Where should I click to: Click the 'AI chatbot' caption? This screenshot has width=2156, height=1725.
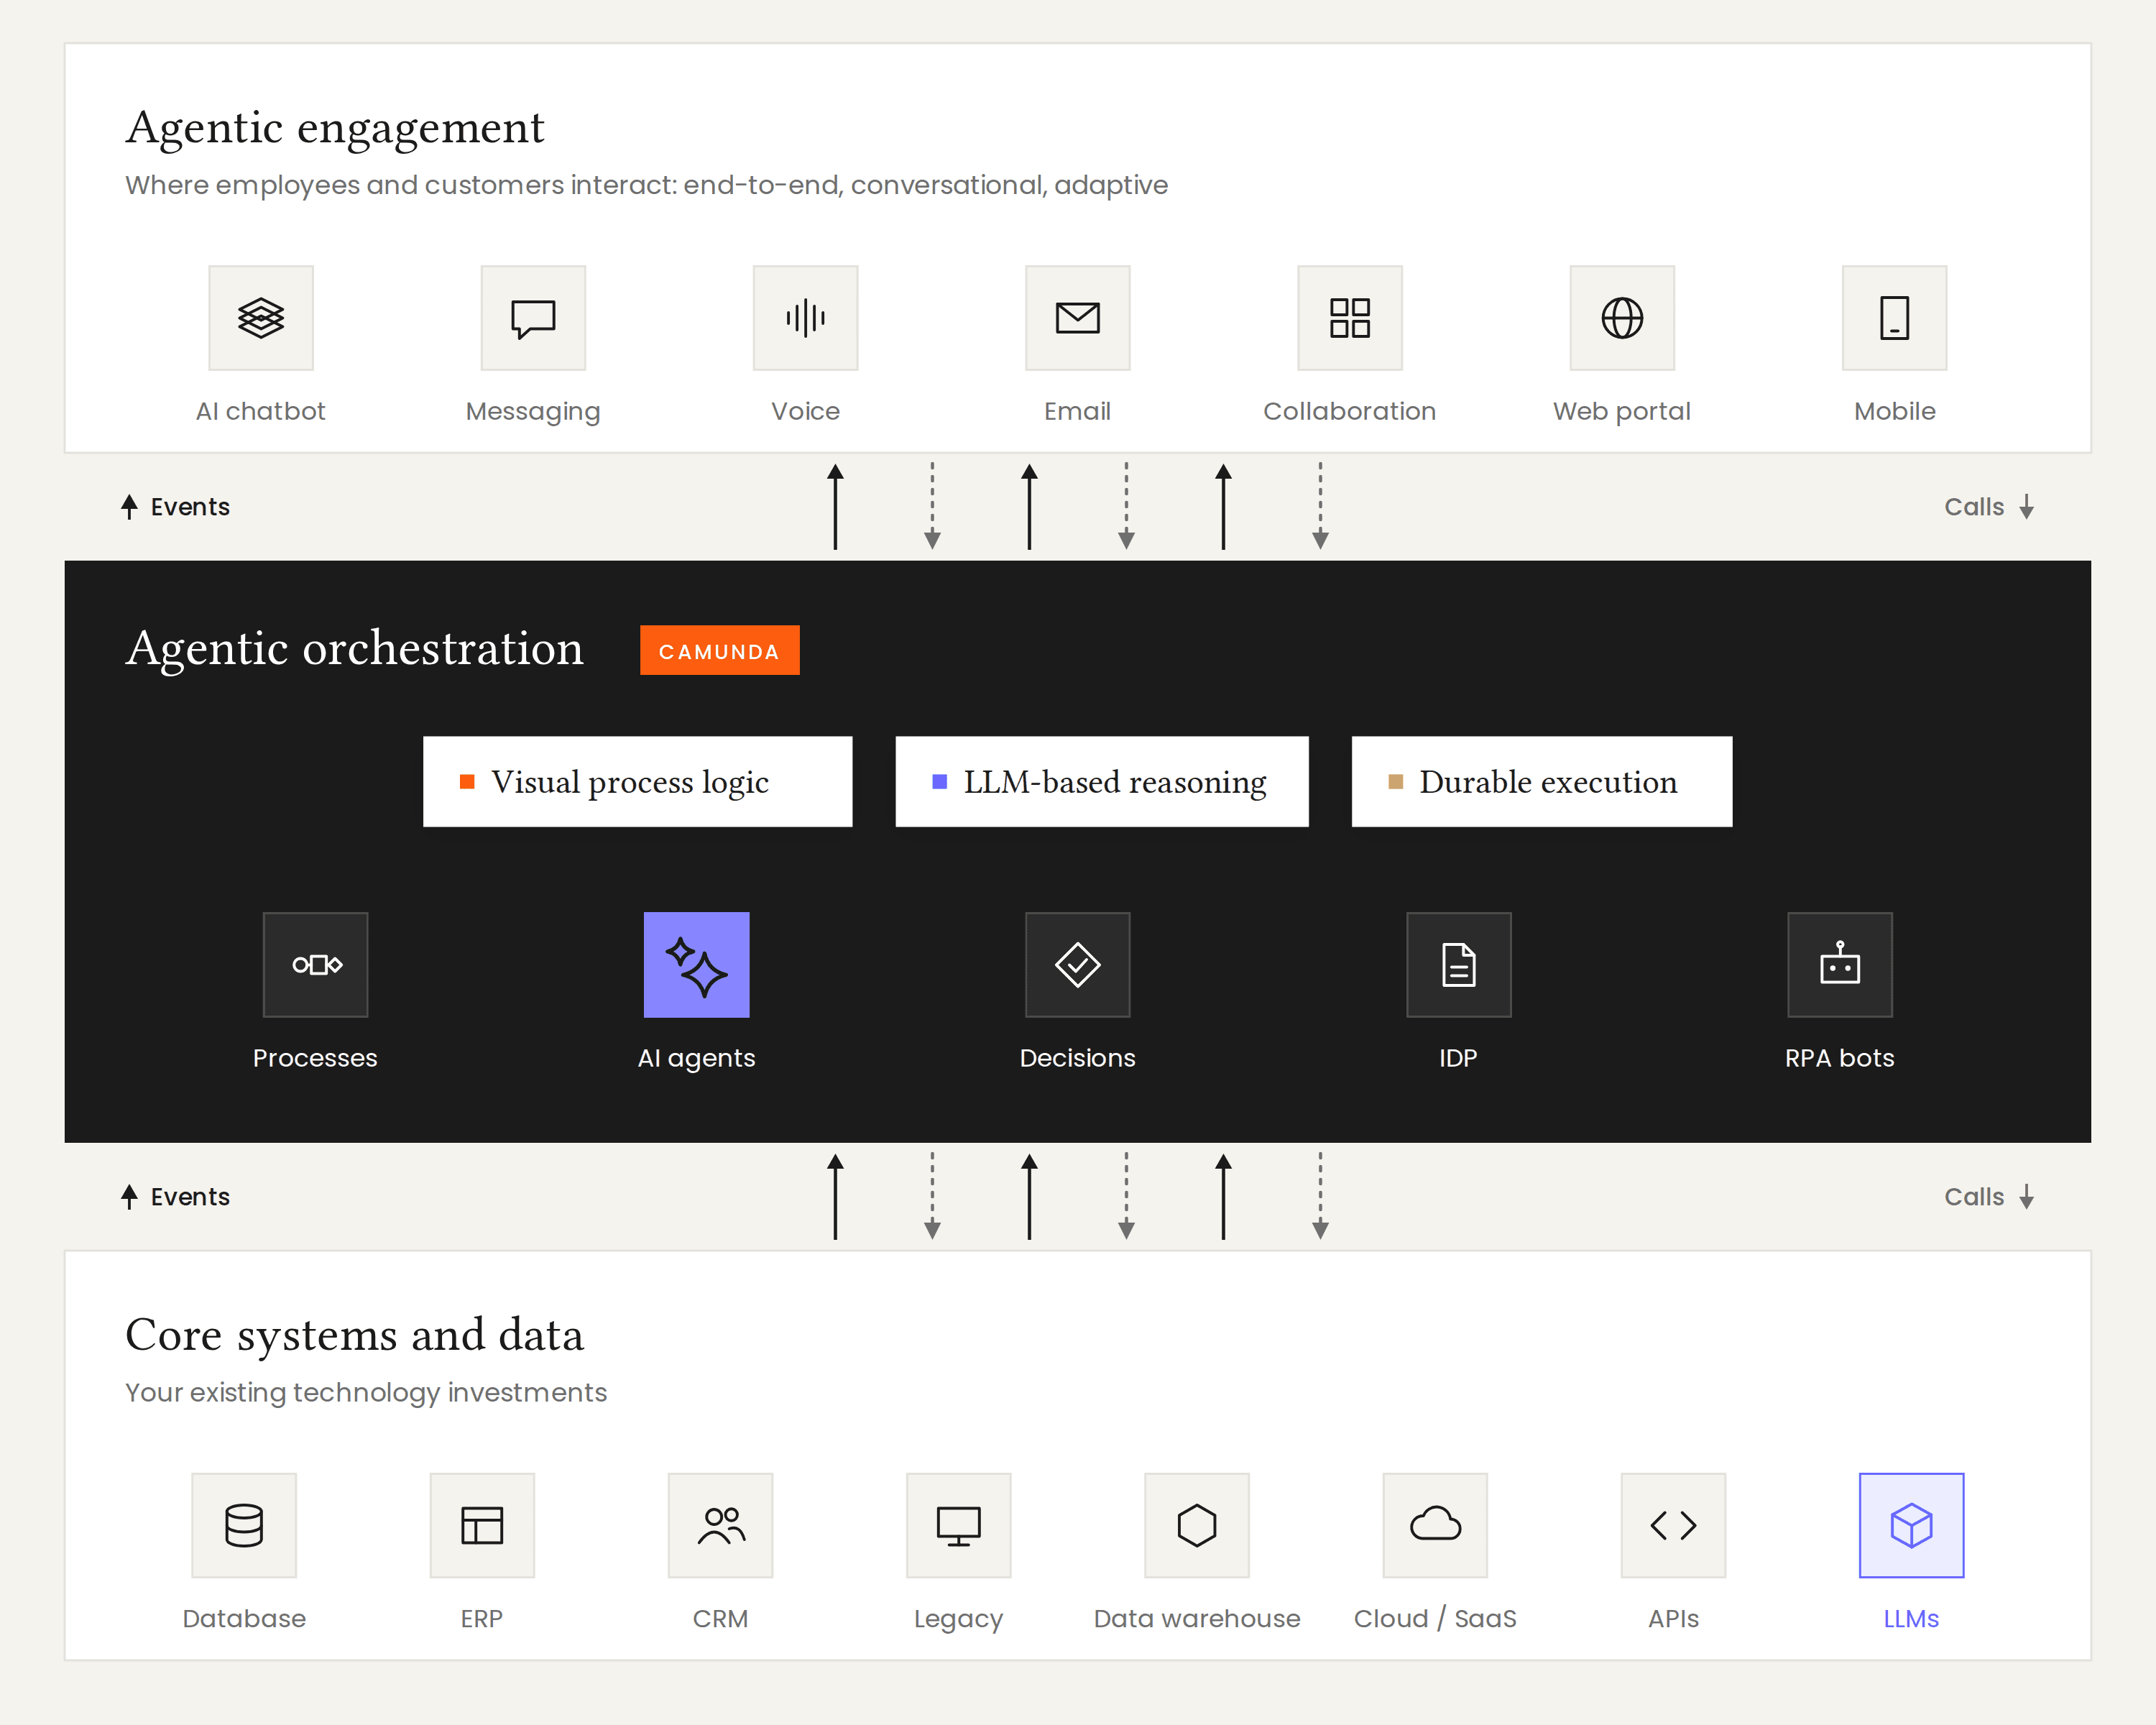click(261, 411)
